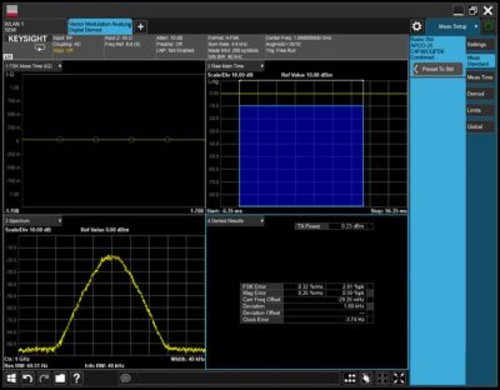This screenshot has width=500, height=390.
Task: Click the Vector Modulation Analyzer screen tab
Action: click(100, 27)
